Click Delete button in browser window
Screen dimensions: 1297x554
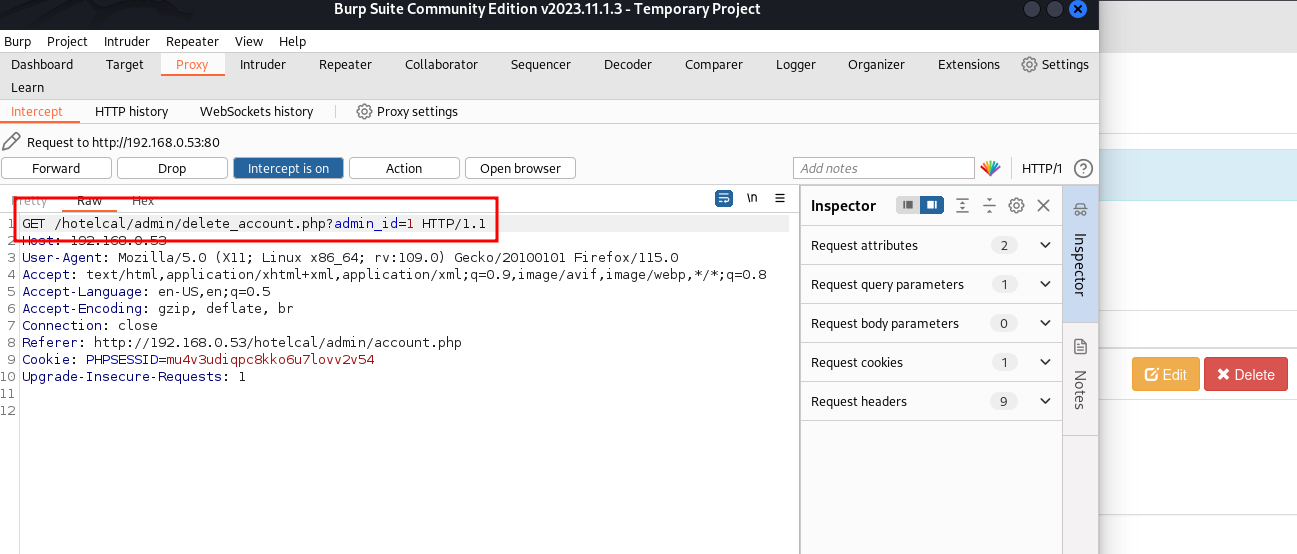tap(1246, 375)
